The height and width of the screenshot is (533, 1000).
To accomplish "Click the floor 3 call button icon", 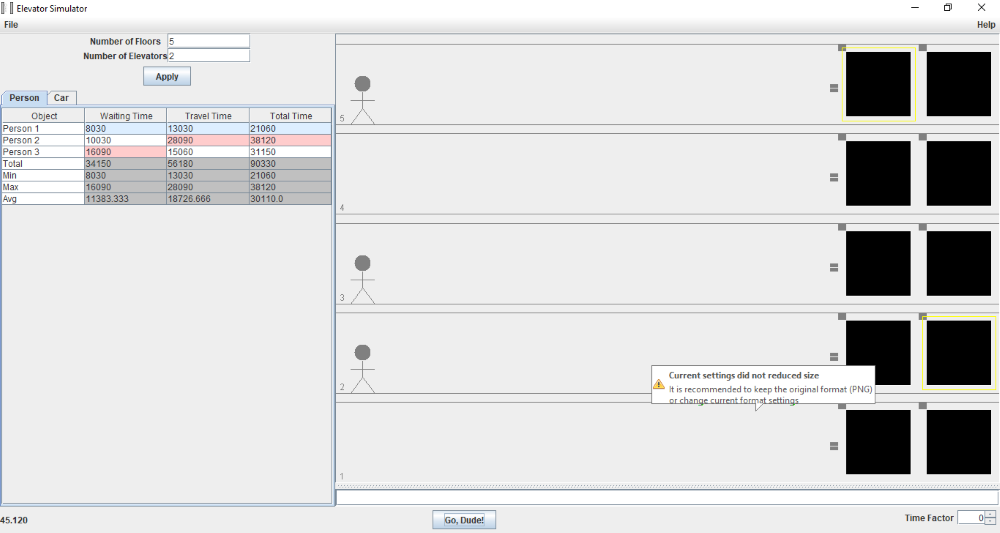I will click(834, 268).
